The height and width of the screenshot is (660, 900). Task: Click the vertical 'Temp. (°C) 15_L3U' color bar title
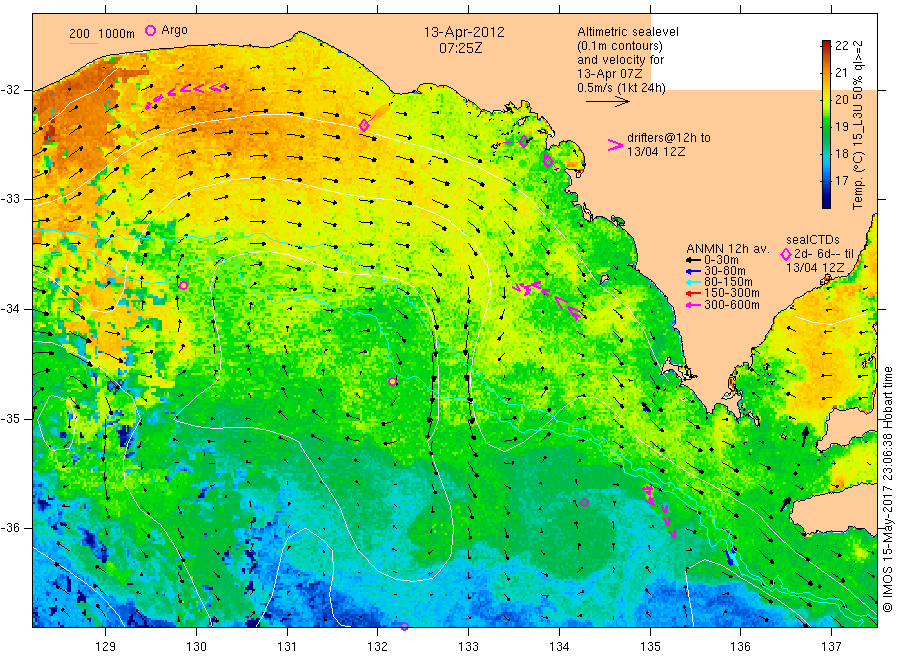point(858,125)
